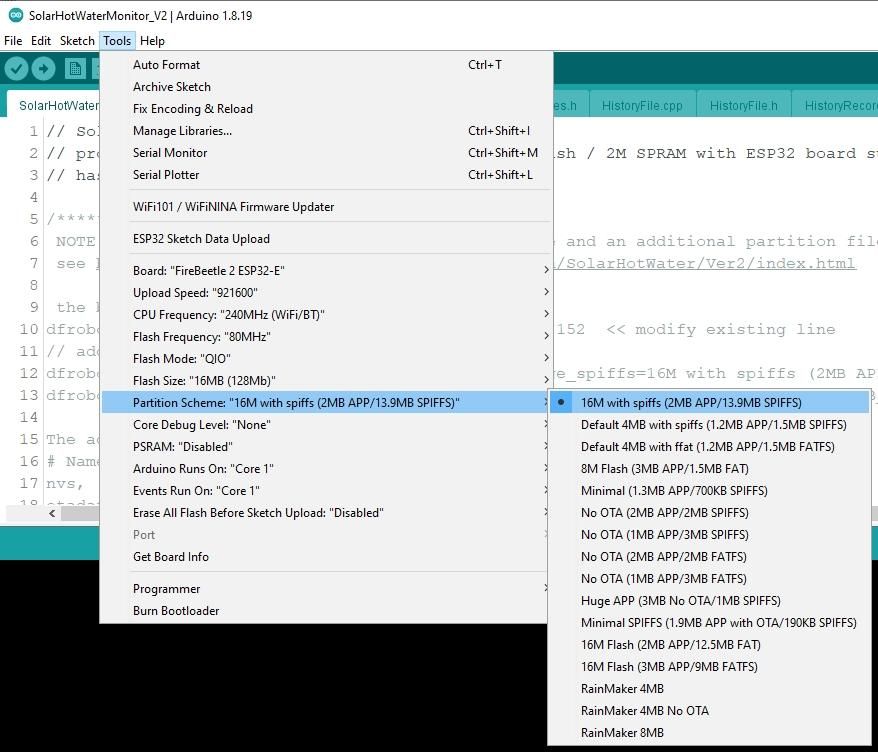
Task: Open the Edit menu
Action: point(41,41)
